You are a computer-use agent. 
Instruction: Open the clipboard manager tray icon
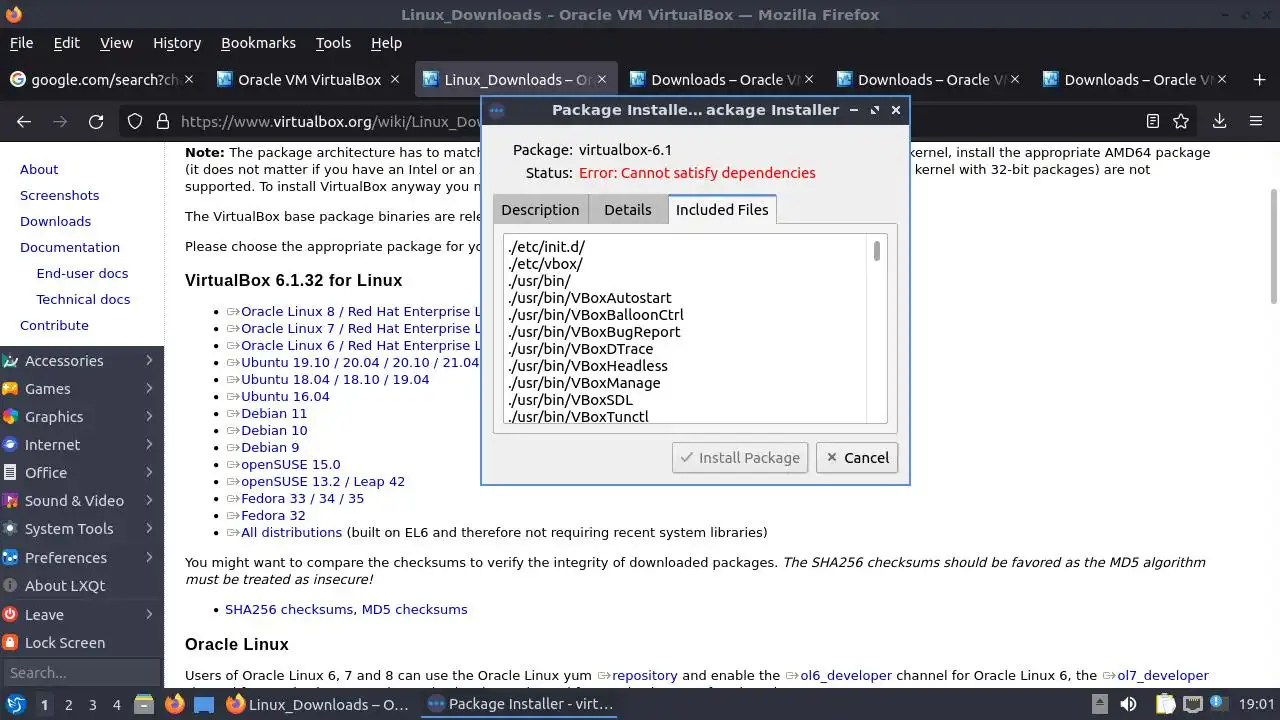[1165, 704]
